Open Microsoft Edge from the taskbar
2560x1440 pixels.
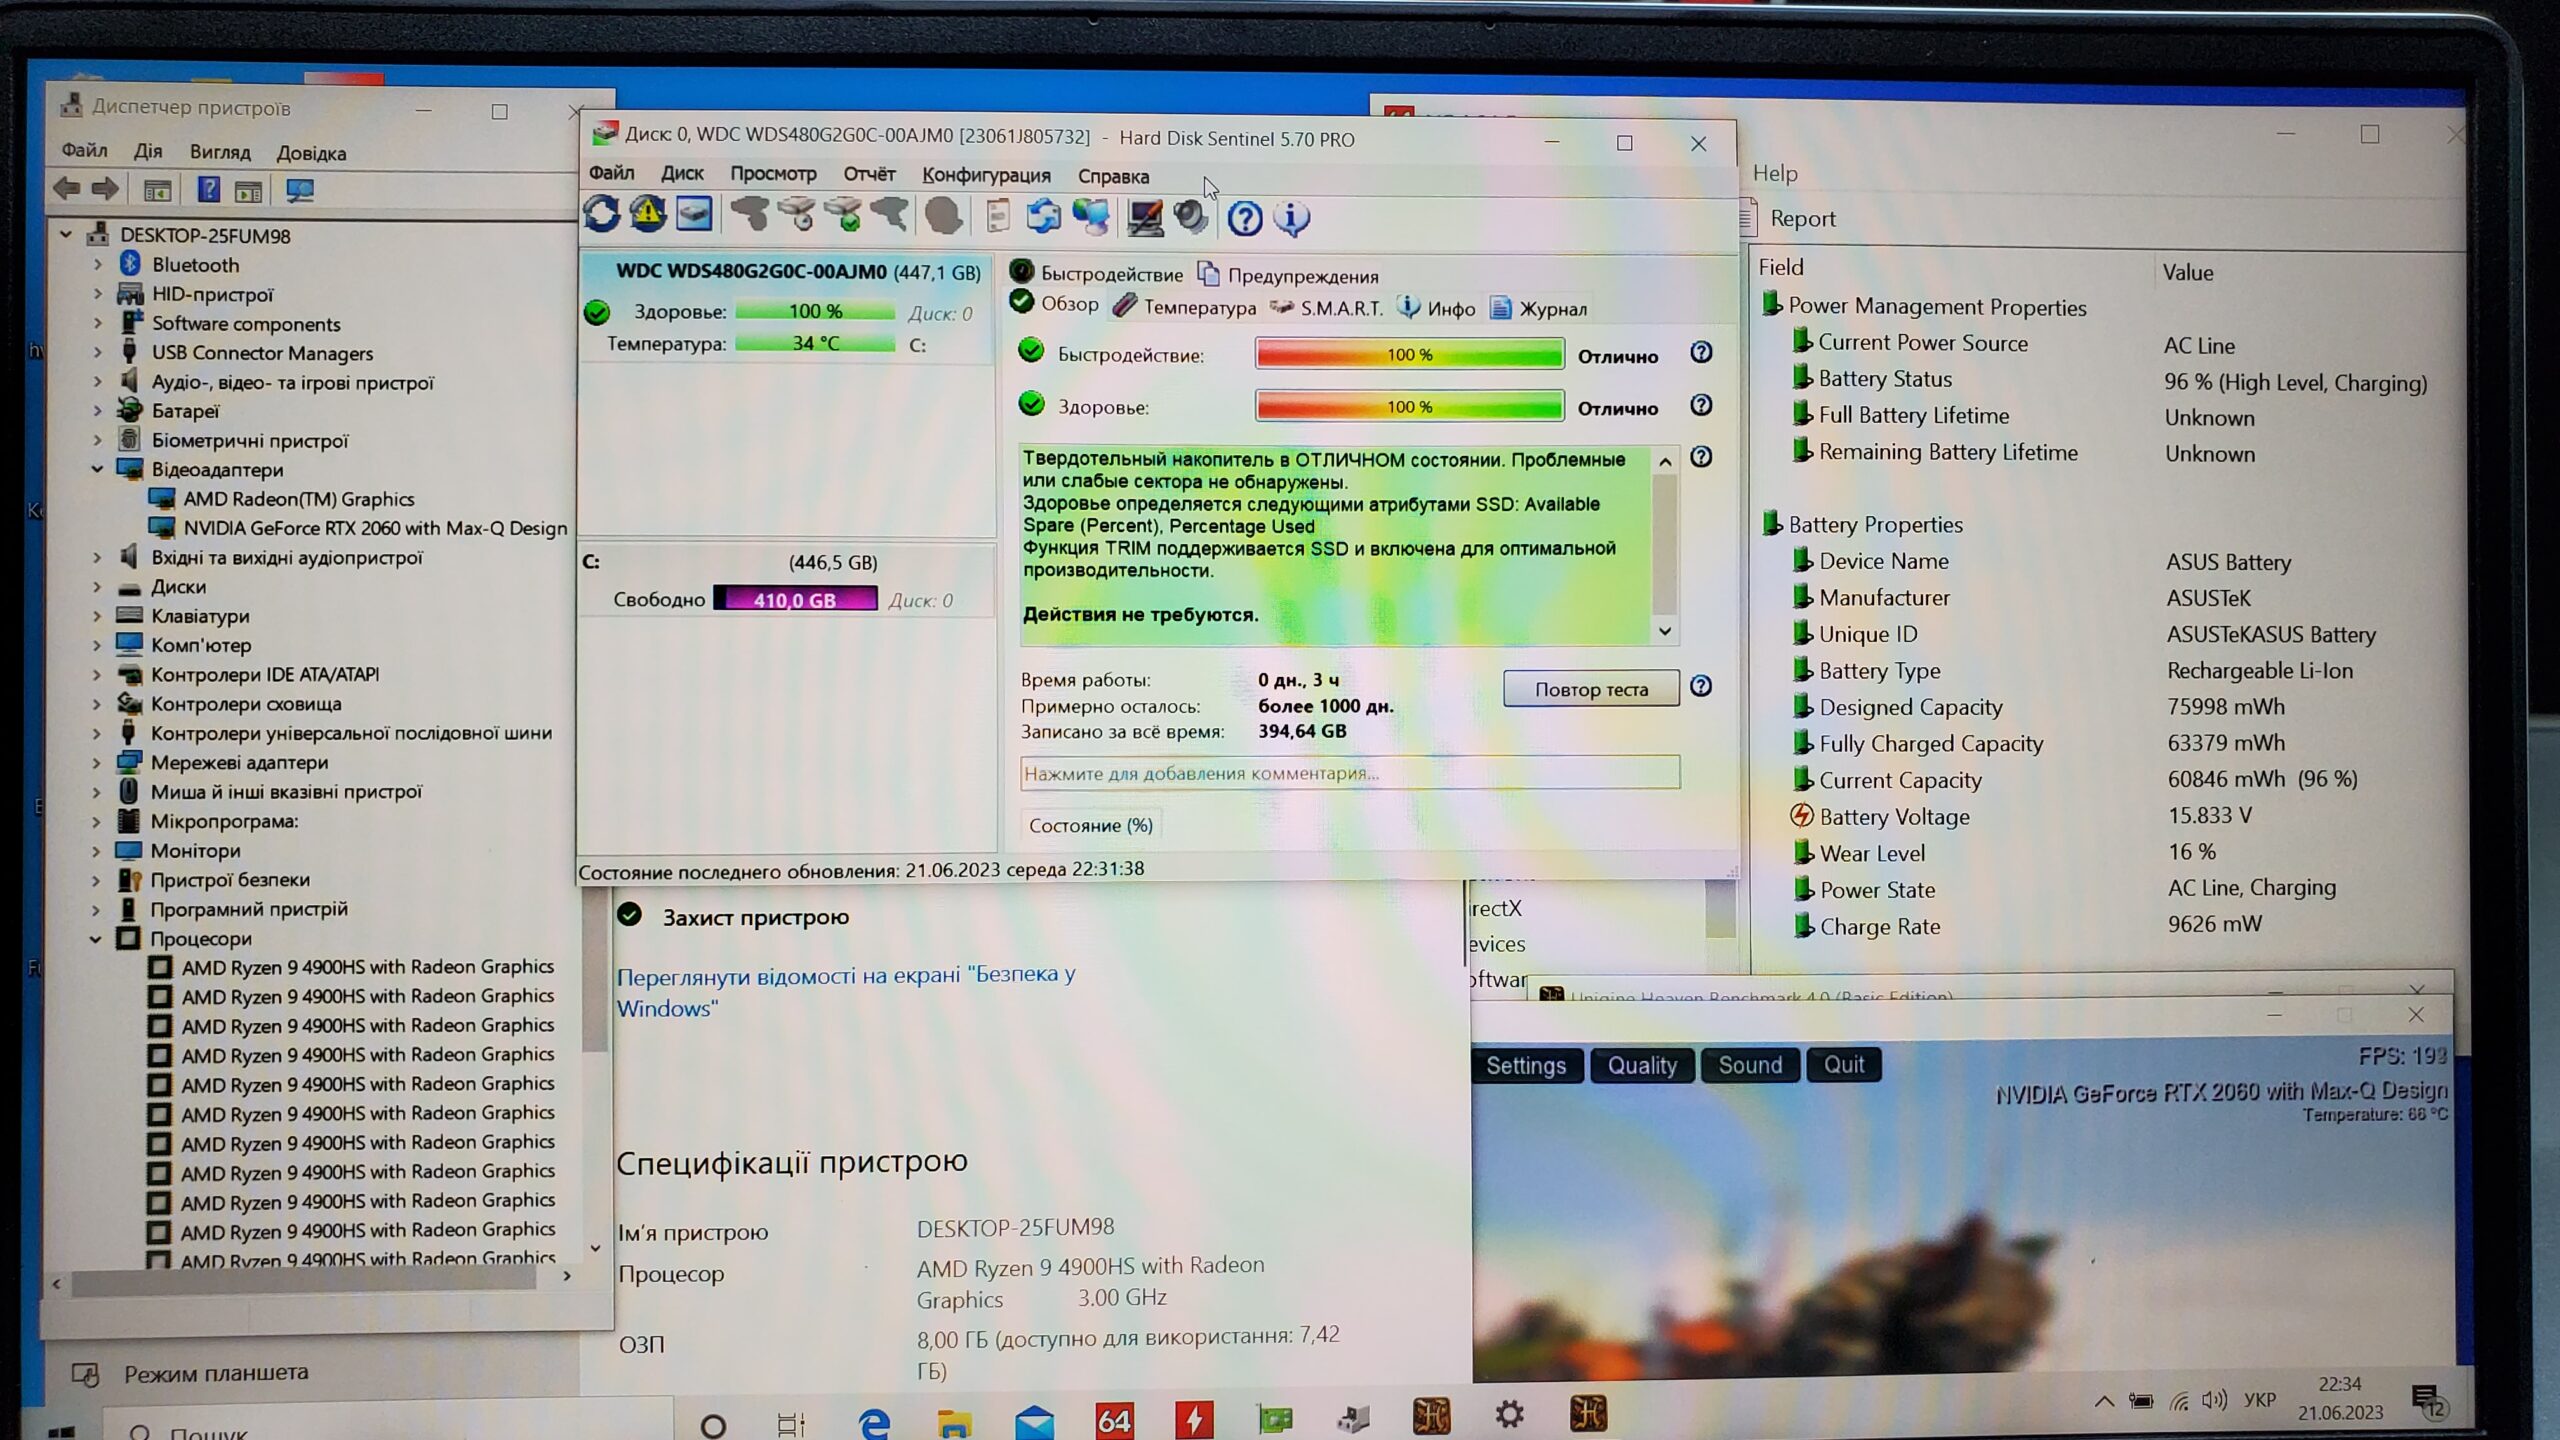873,1422
